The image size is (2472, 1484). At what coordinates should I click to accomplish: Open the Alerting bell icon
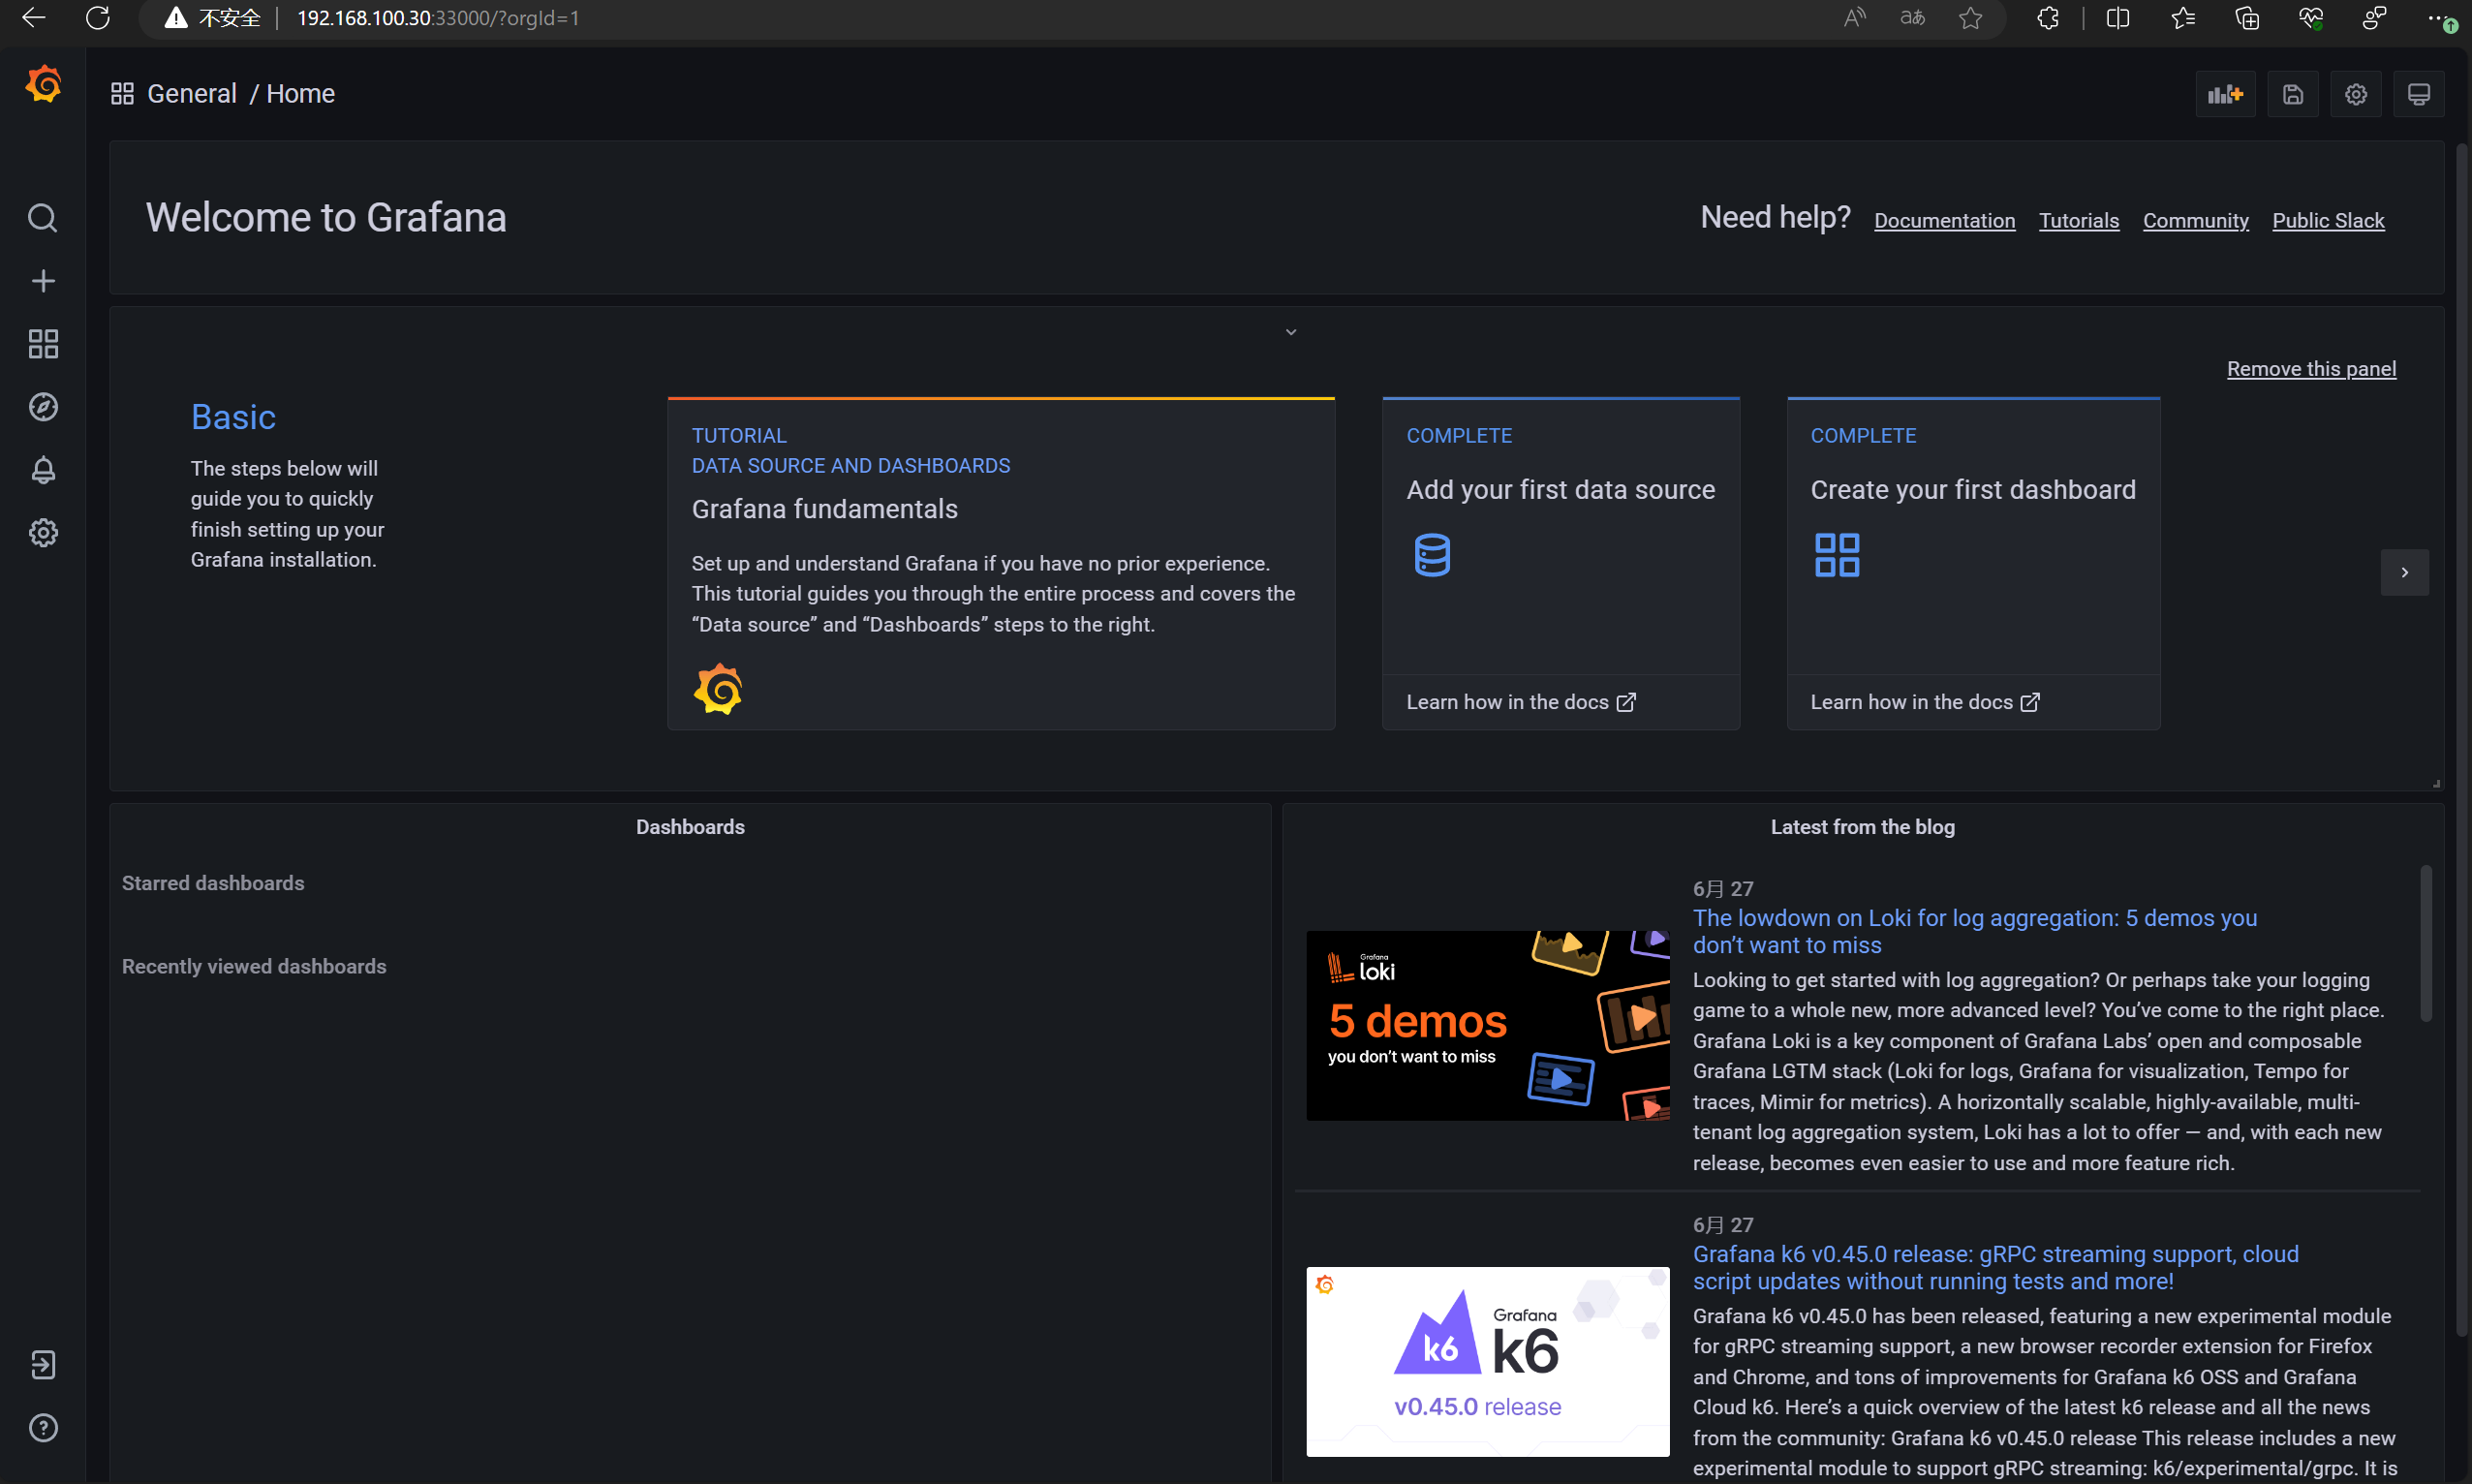click(43, 470)
